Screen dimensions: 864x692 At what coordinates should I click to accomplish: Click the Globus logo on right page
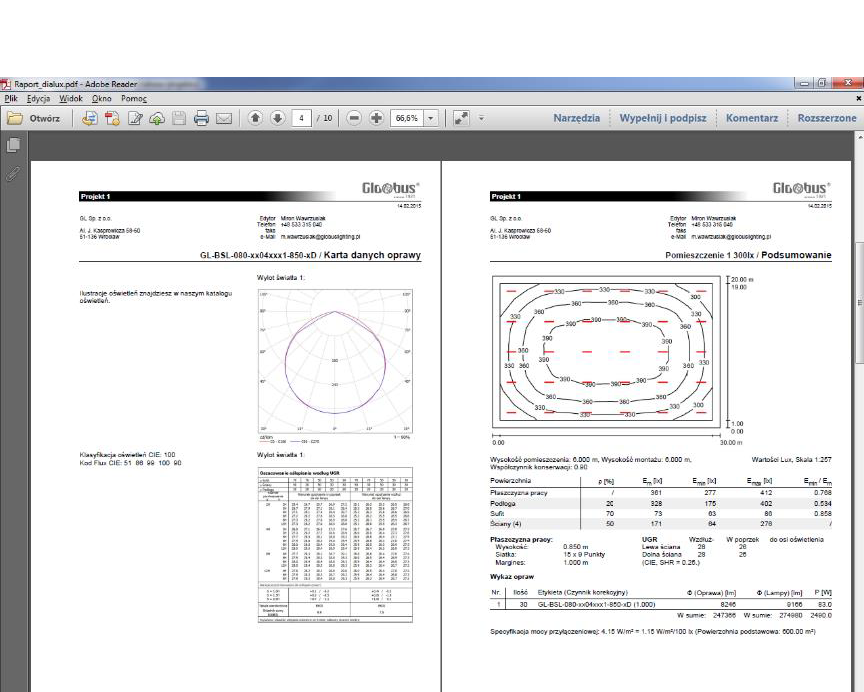(802, 190)
